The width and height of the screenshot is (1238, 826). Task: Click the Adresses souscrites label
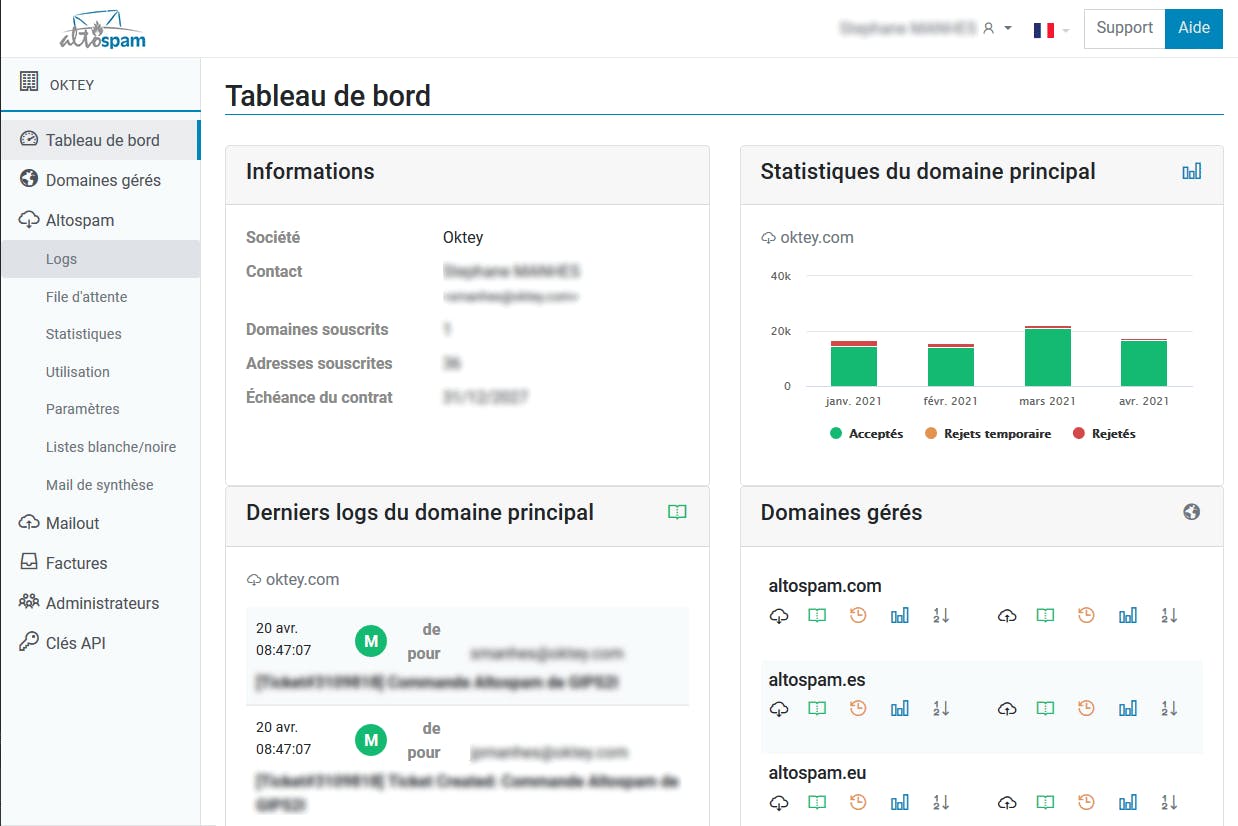tap(319, 363)
